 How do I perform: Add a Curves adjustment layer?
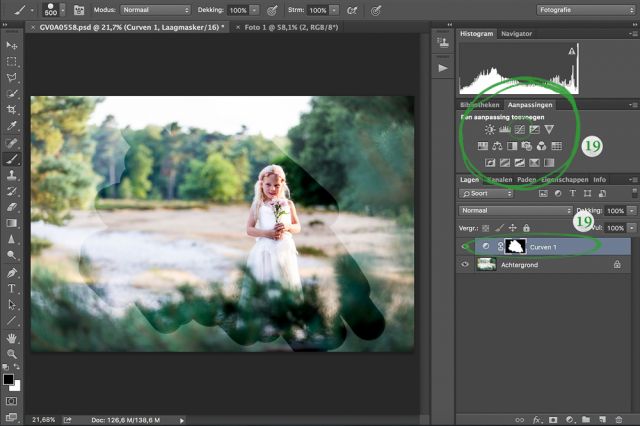(520, 130)
